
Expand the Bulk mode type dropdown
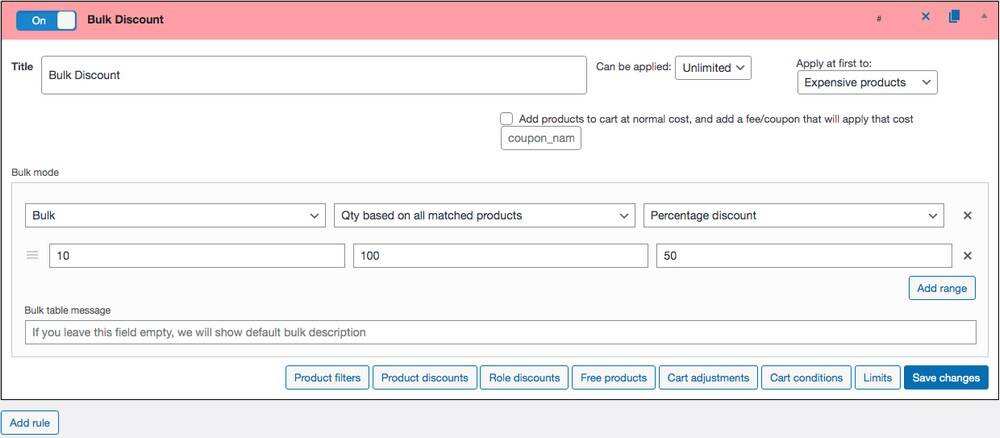click(x=175, y=215)
